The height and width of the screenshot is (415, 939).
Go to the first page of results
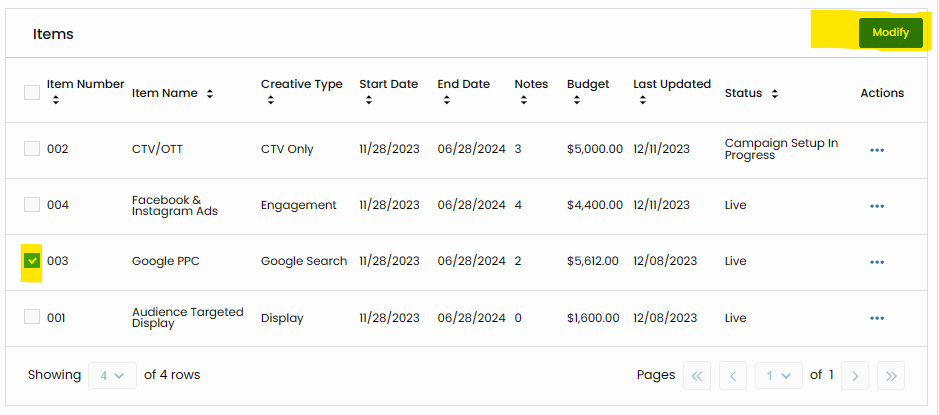click(x=698, y=375)
